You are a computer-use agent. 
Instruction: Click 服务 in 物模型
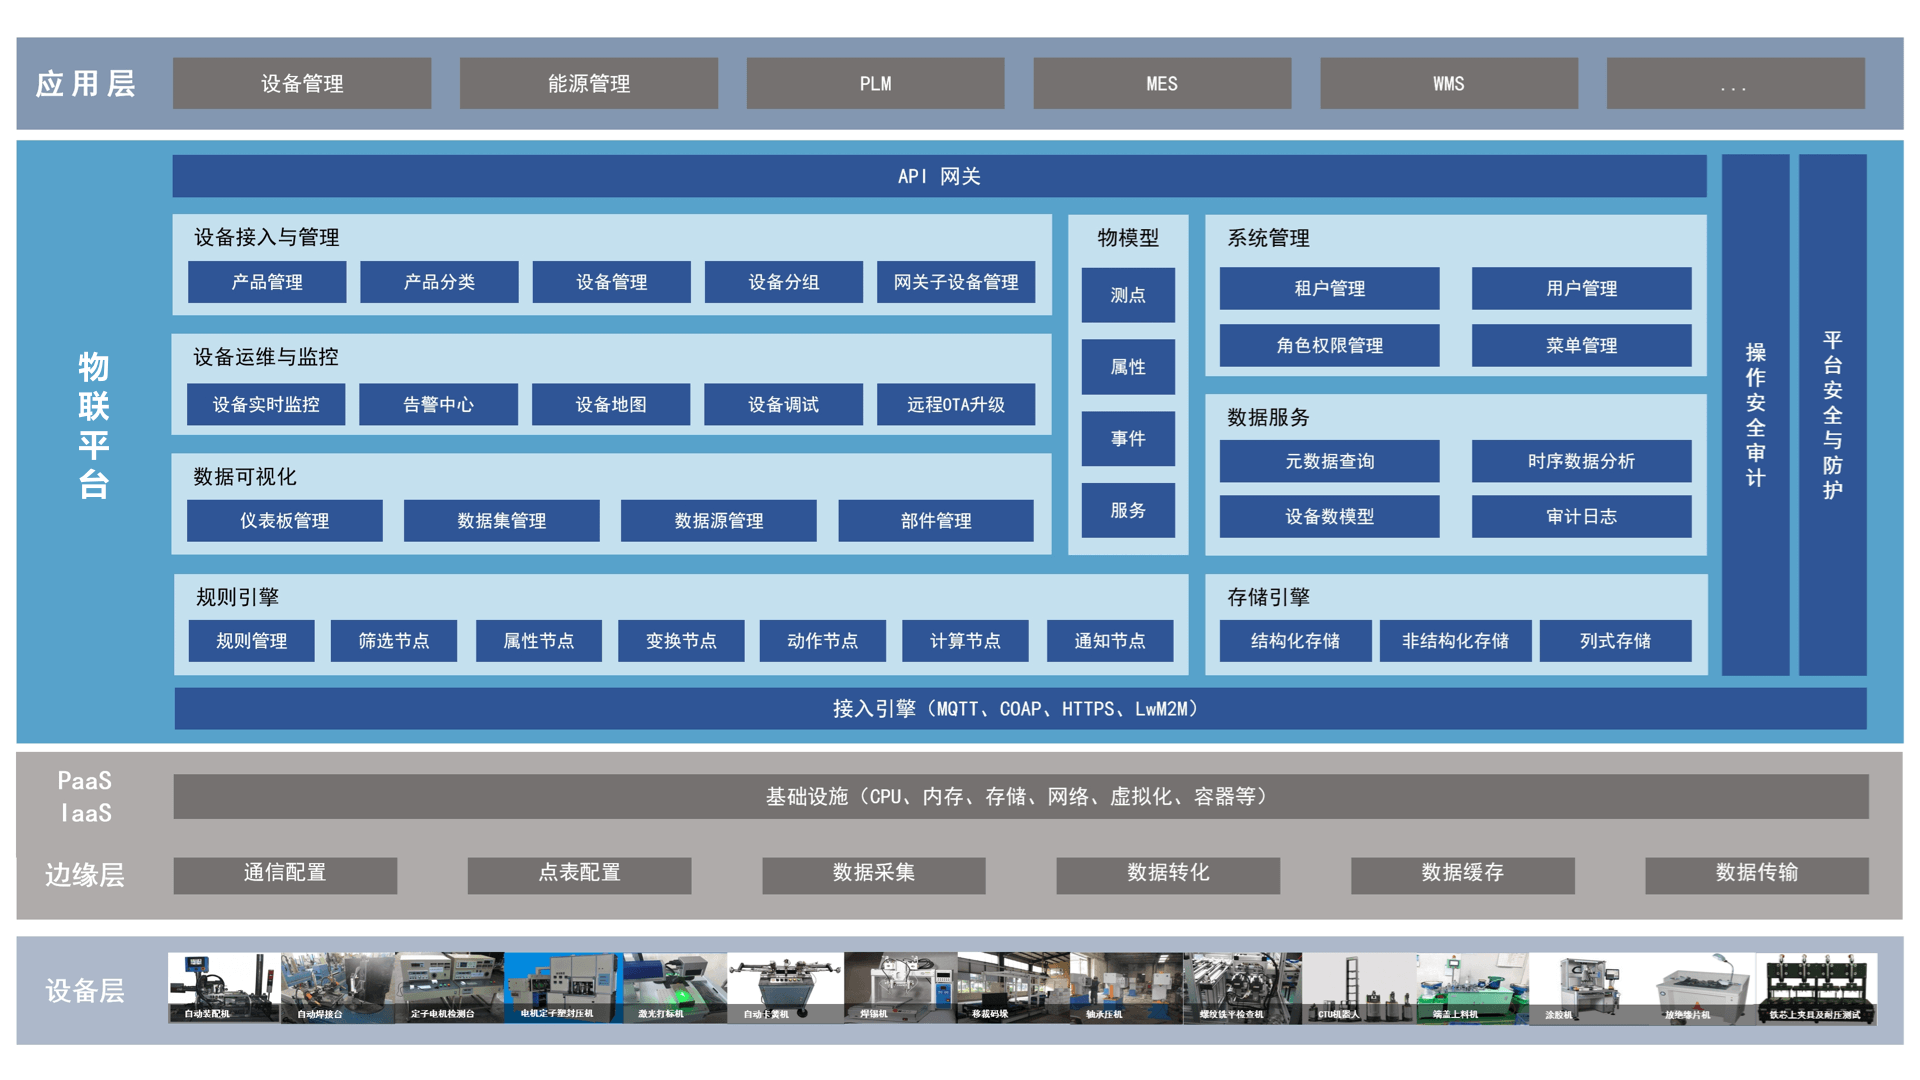[1128, 510]
